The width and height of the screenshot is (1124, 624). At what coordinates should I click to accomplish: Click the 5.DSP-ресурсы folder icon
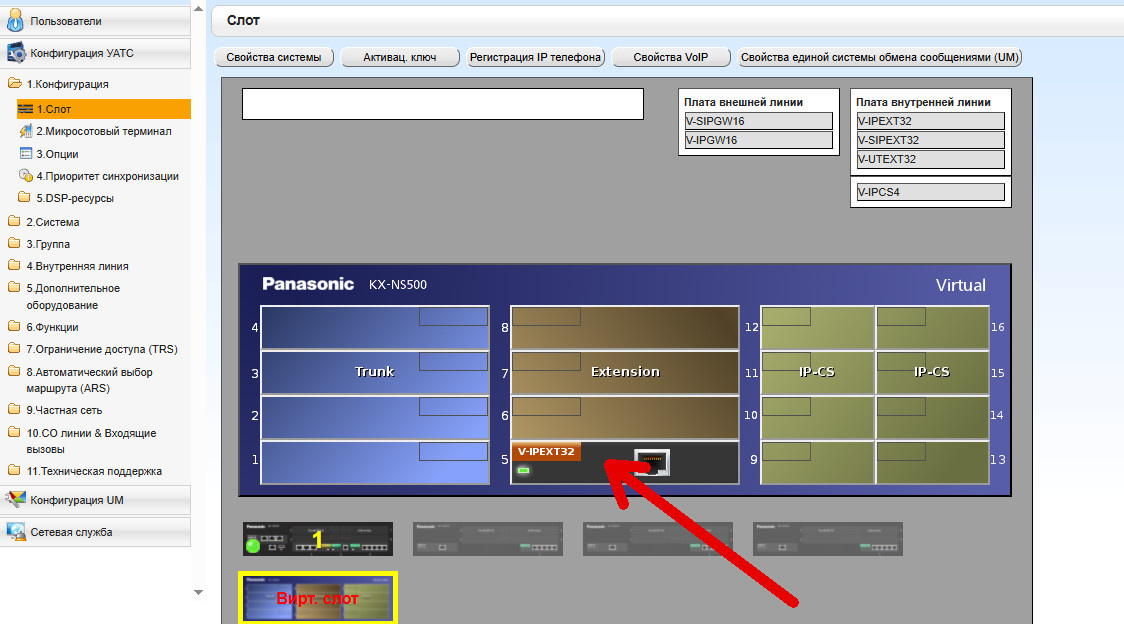tap(24, 197)
